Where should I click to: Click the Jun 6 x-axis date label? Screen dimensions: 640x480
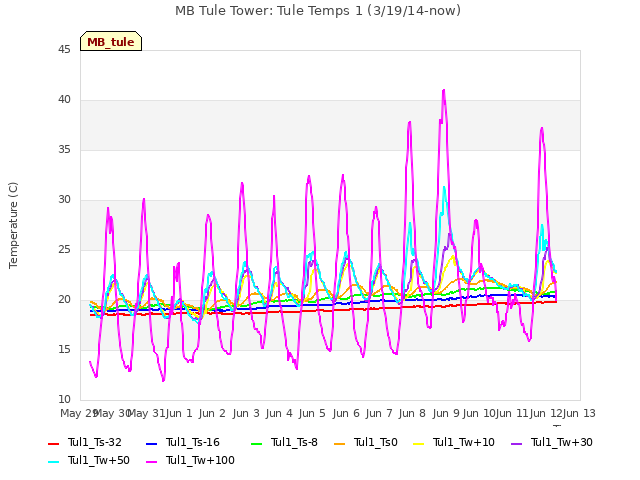click(346, 413)
